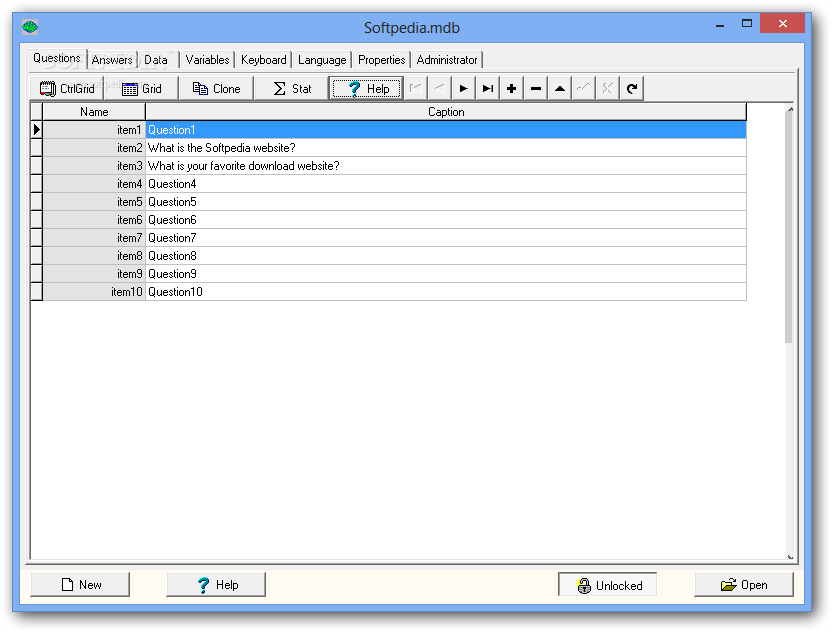Viewport: 832px width, 632px height.
Task: Click the Caption column header
Action: click(446, 112)
